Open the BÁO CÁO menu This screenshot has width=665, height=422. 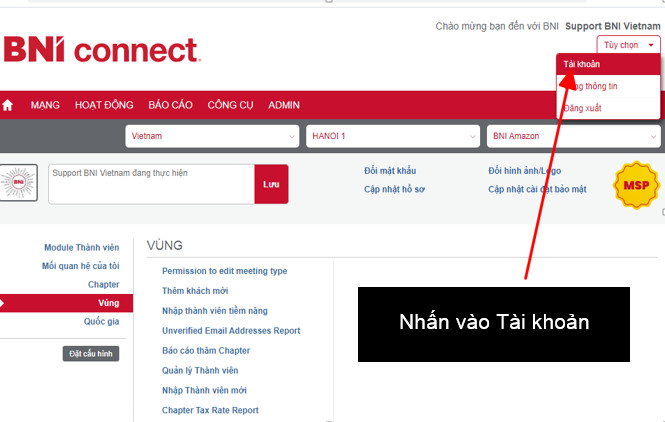click(170, 105)
